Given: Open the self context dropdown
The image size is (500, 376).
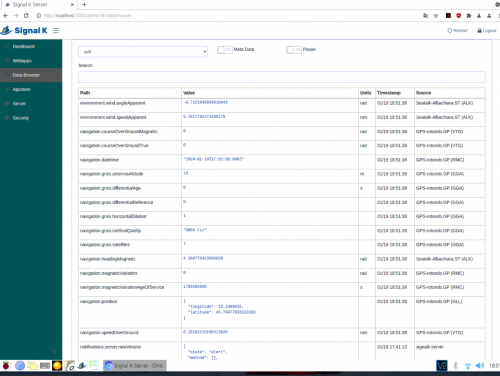Looking at the screenshot, I should (x=143, y=52).
